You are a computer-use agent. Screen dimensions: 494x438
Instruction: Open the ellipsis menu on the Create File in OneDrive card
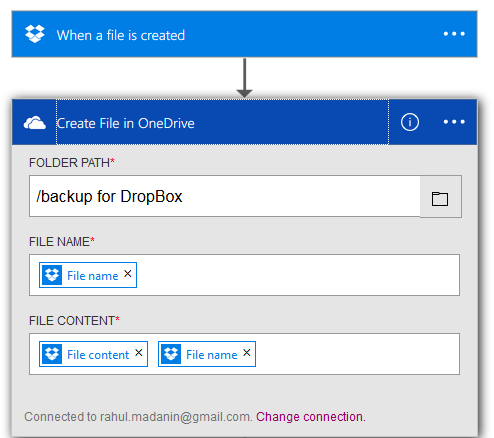pyautogui.click(x=454, y=122)
